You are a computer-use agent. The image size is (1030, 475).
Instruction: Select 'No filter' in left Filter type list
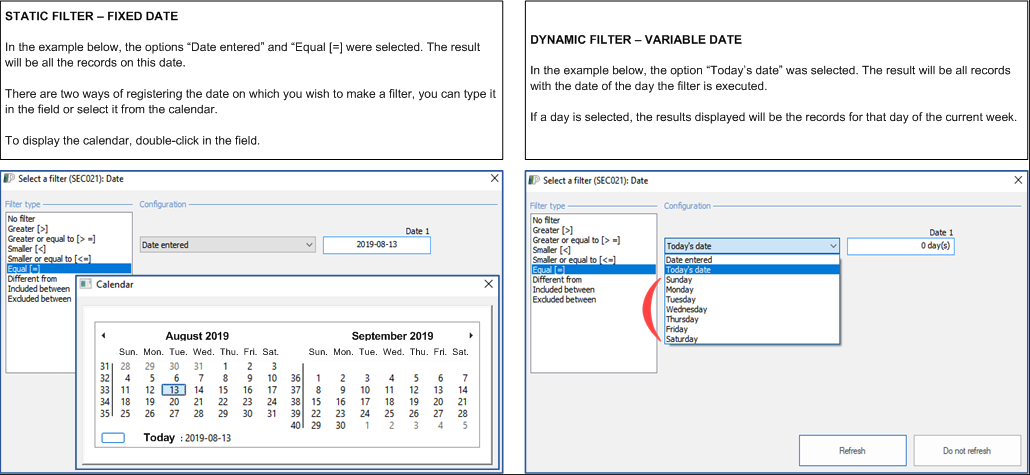click(24, 218)
